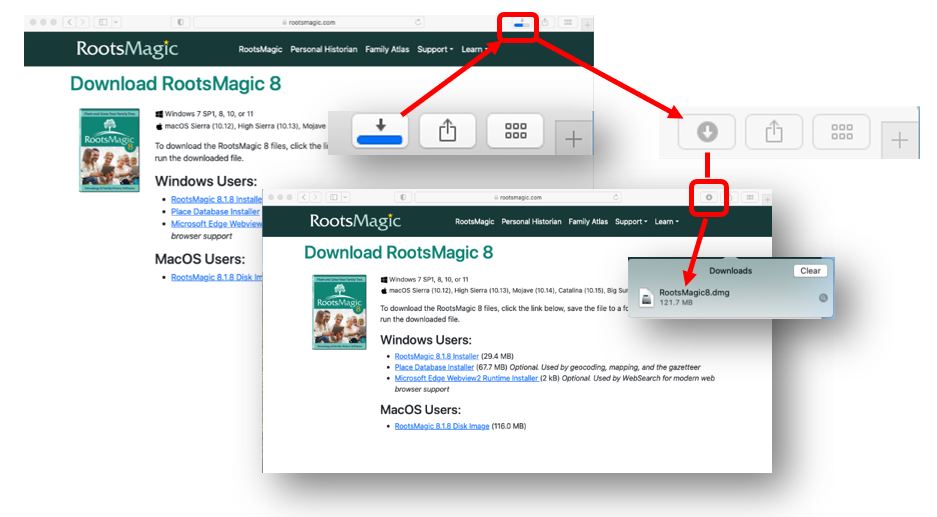The image size is (937, 517).
Task: Open sidebar dropdown arrow in front window toolbar
Action: (x=345, y=197)
